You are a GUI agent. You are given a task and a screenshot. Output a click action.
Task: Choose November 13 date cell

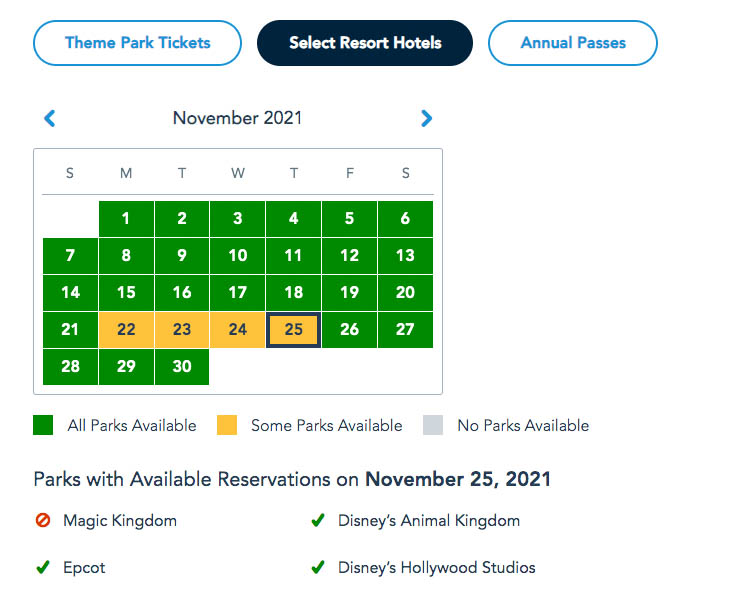pos(405,256)
